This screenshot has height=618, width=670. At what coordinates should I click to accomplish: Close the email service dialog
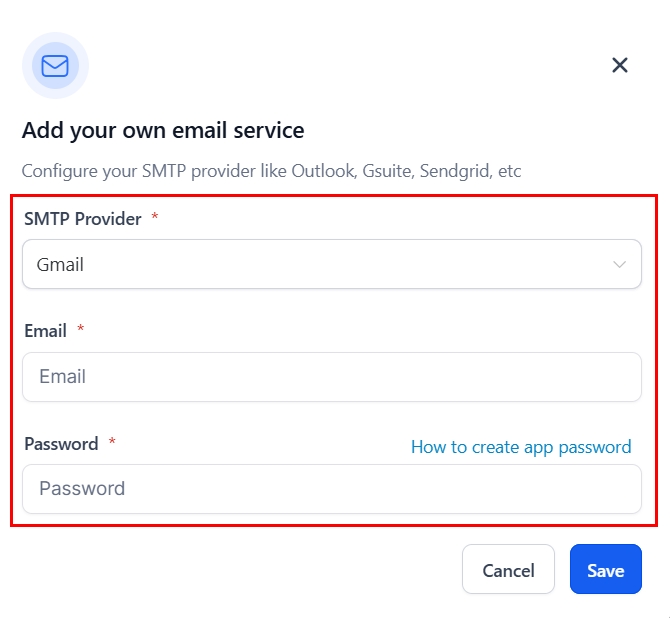(620, 65)
